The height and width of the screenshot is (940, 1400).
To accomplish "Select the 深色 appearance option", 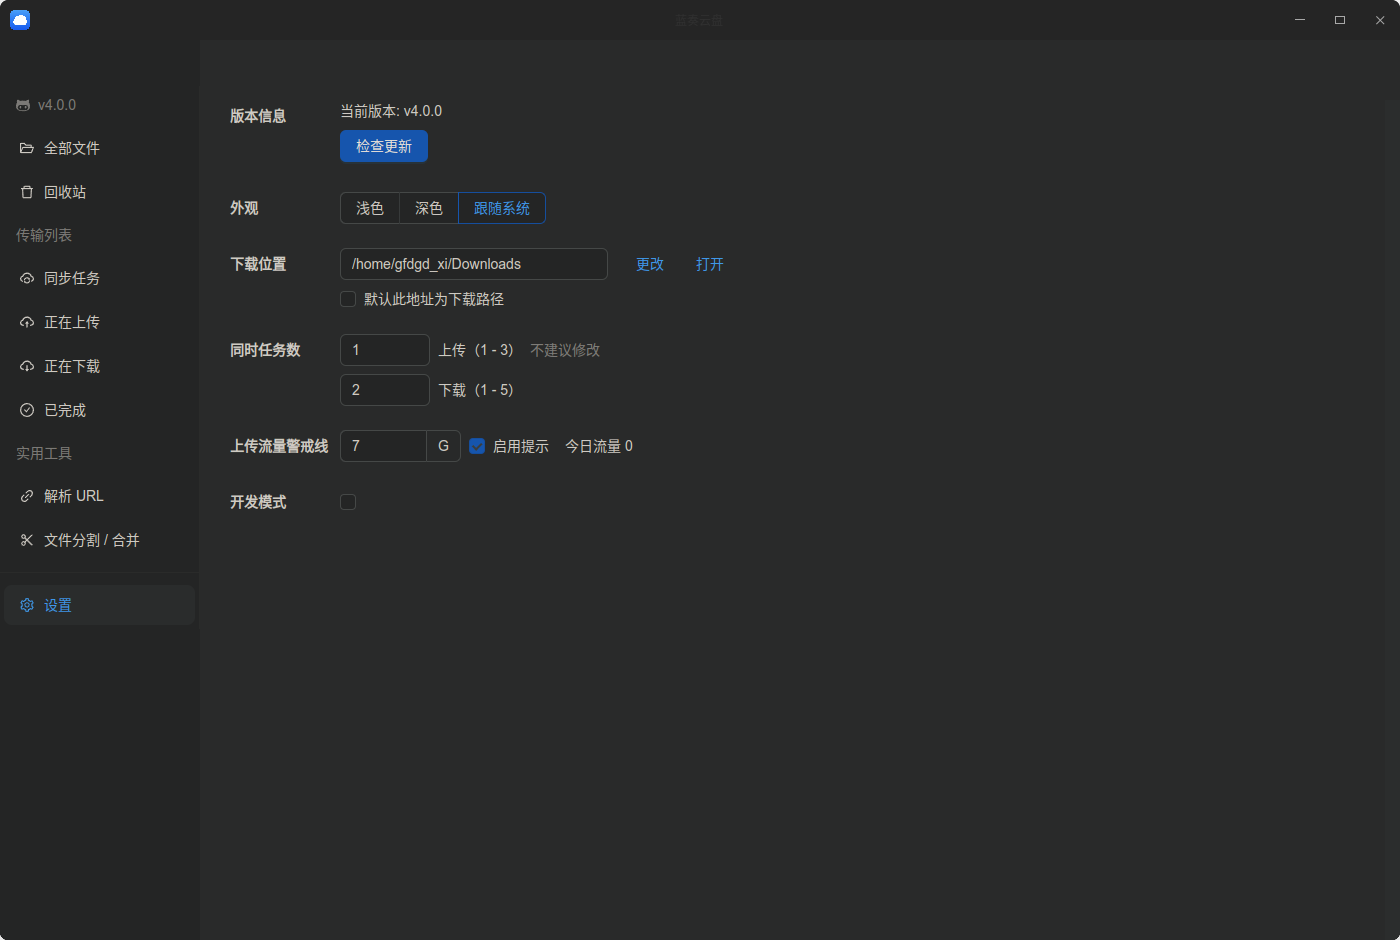I will (429, 208).
